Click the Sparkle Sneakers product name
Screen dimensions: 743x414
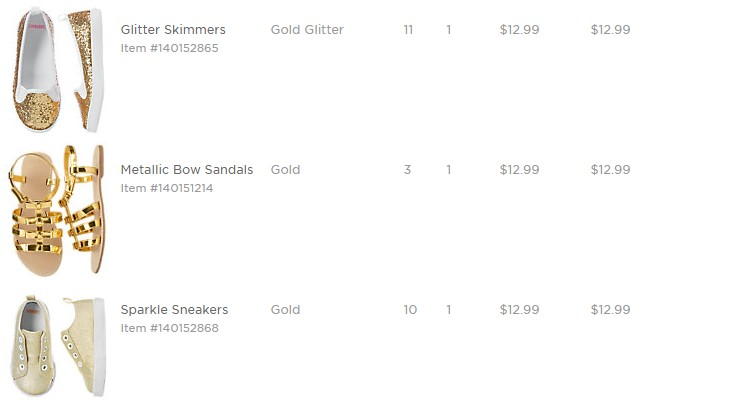pos(174,310)
